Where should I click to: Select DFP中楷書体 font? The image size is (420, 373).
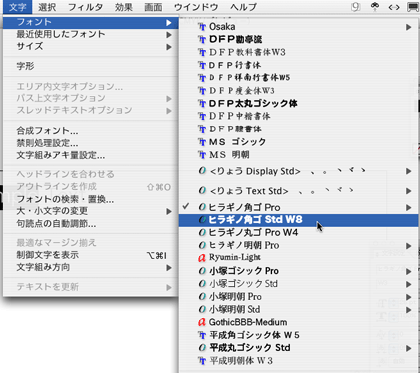tap(299, 116)
